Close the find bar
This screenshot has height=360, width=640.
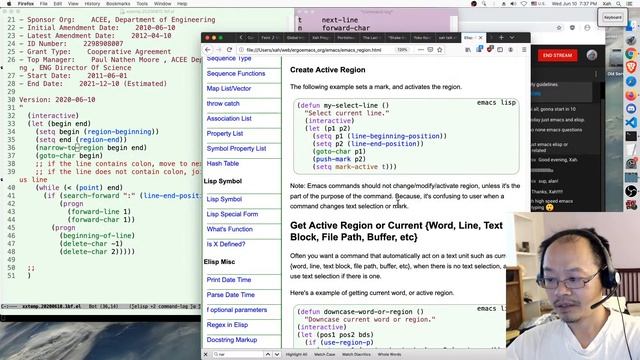click(x=206, y=354)
